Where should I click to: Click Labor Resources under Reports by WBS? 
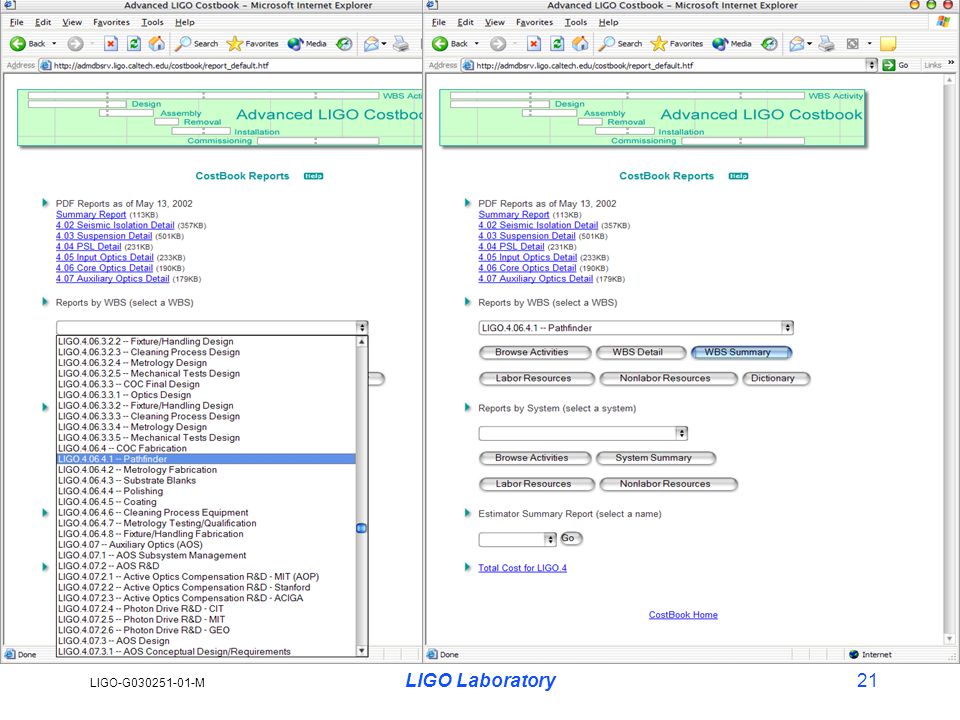click(x=537, y=379)
